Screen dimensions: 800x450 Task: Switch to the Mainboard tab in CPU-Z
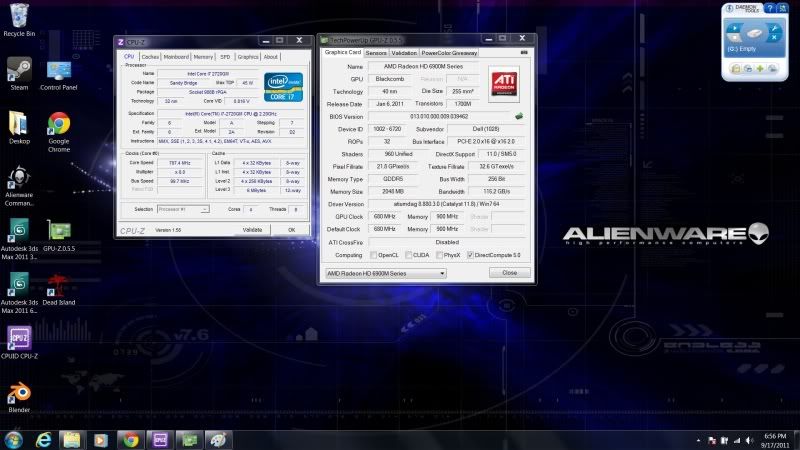point(176,57)
